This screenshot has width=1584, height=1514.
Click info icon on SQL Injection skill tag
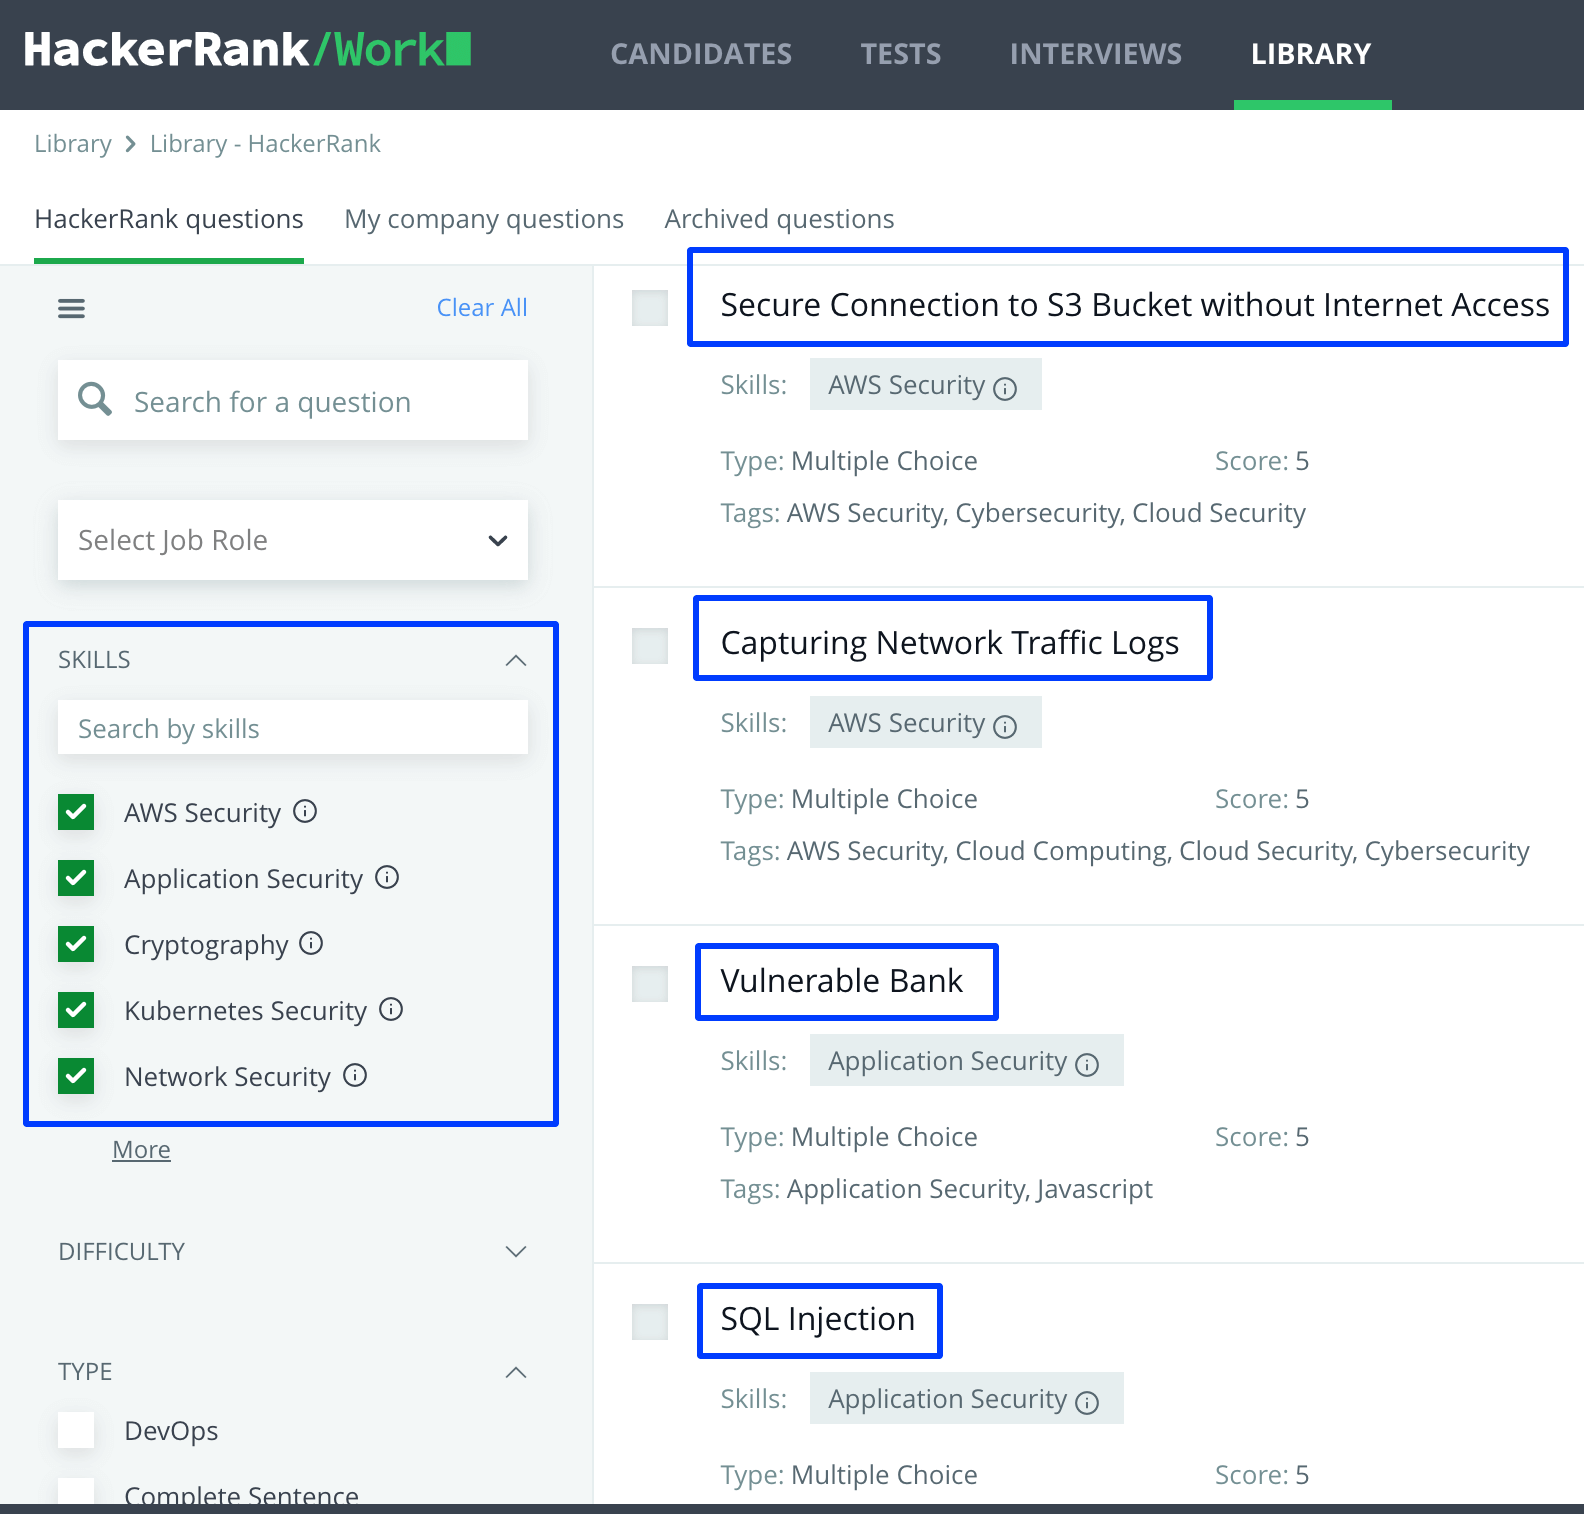(x=1087, y=1402)
